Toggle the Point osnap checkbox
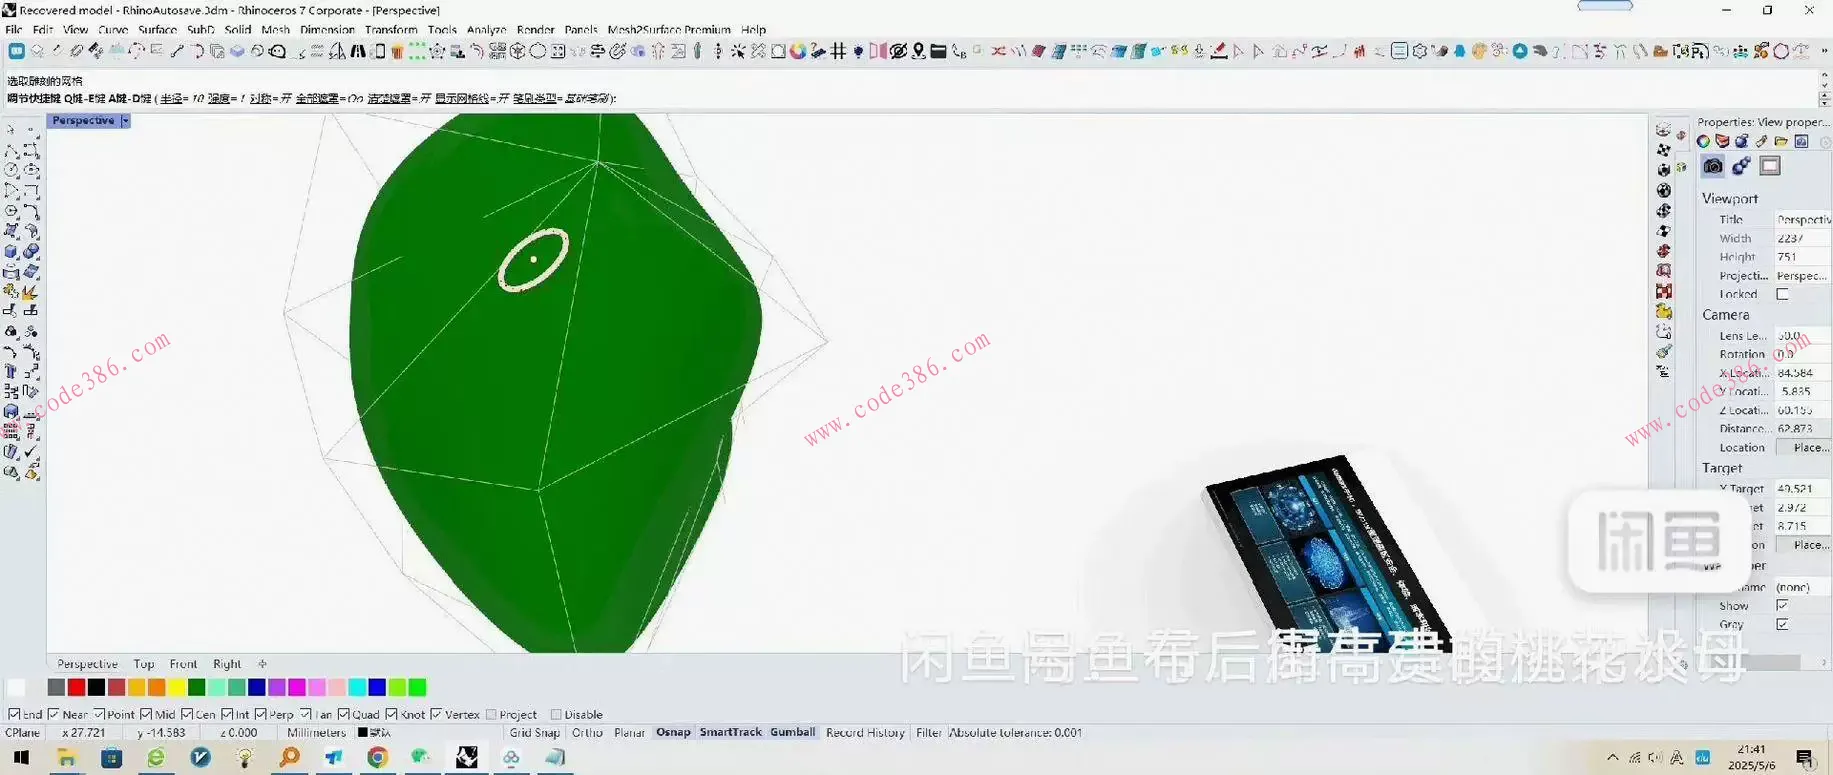This screenshot has height=775, width=1833. pos(99,715)
